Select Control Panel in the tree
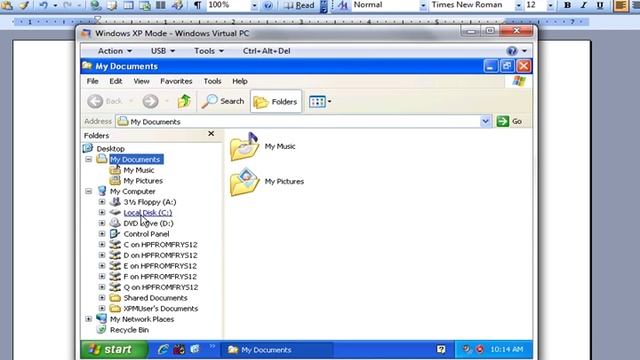The width and height of the screenshot is (640, 360). tap(146, 234)
